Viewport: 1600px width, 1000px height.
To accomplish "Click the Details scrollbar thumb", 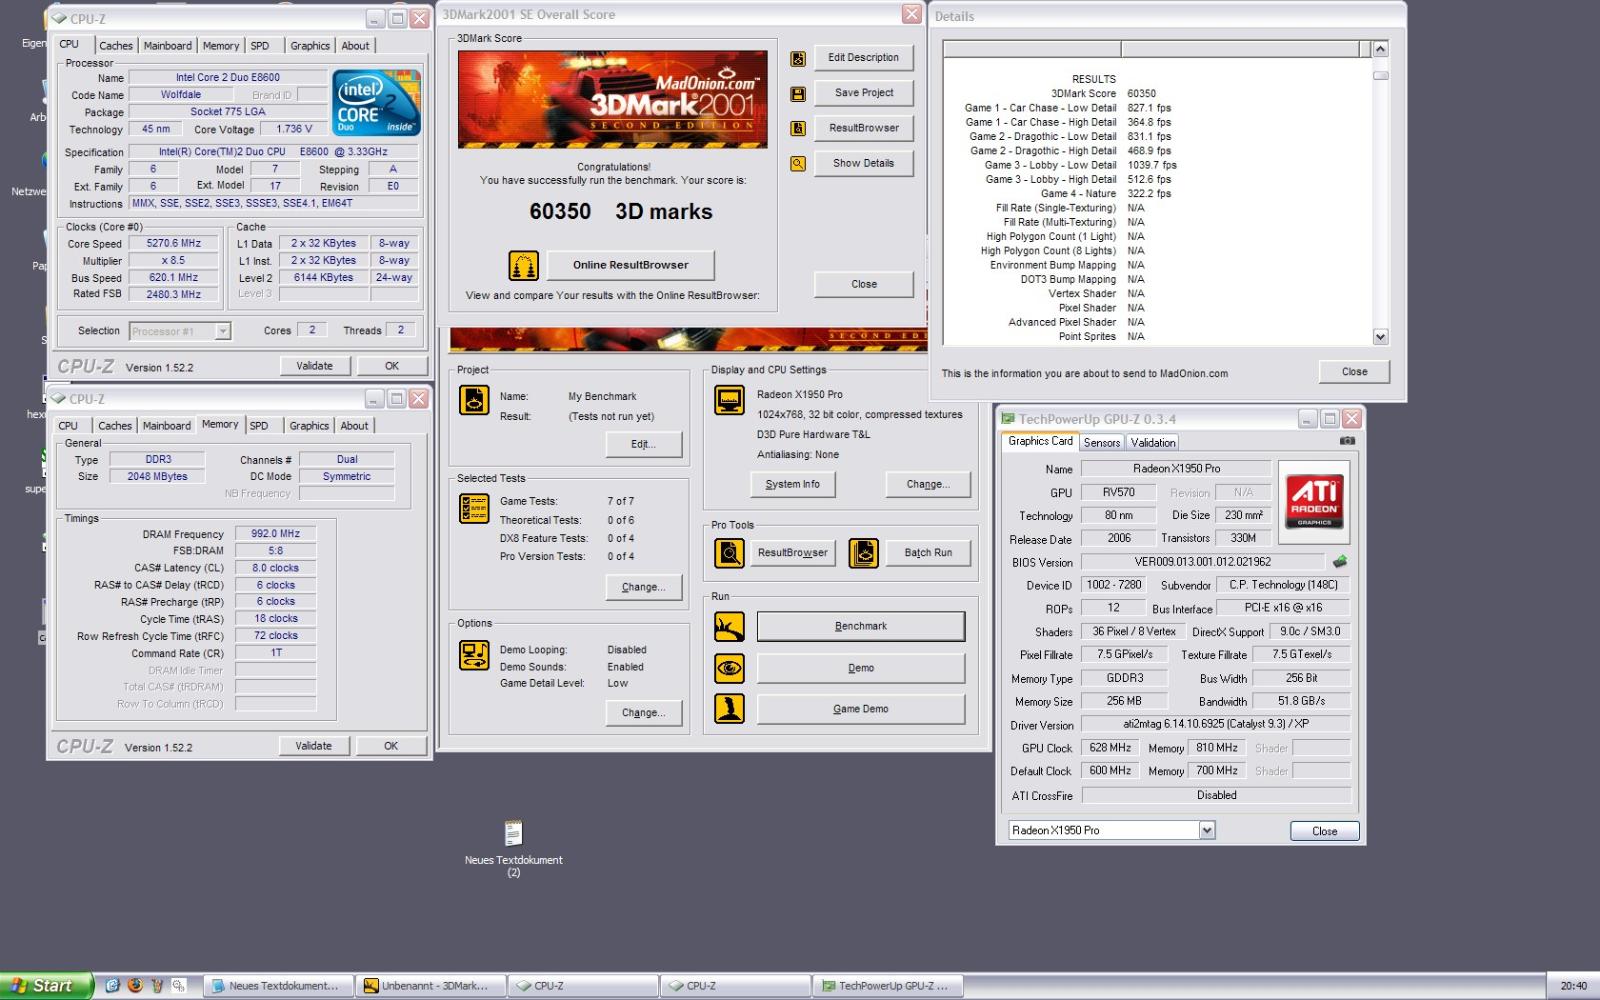I will 1381,75.
